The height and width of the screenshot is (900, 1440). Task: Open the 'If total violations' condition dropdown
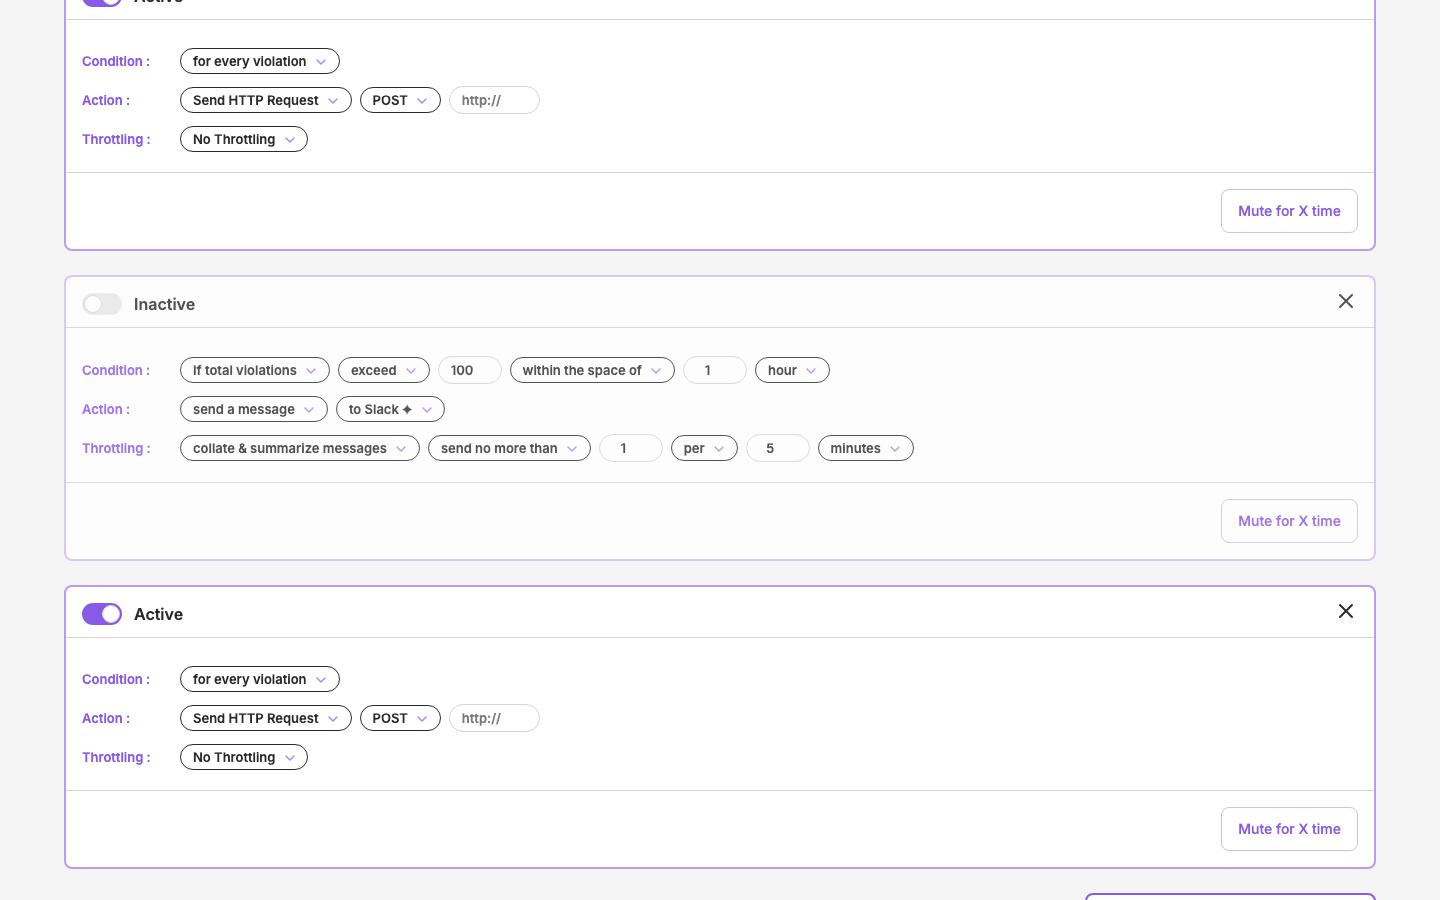[255, 370]
